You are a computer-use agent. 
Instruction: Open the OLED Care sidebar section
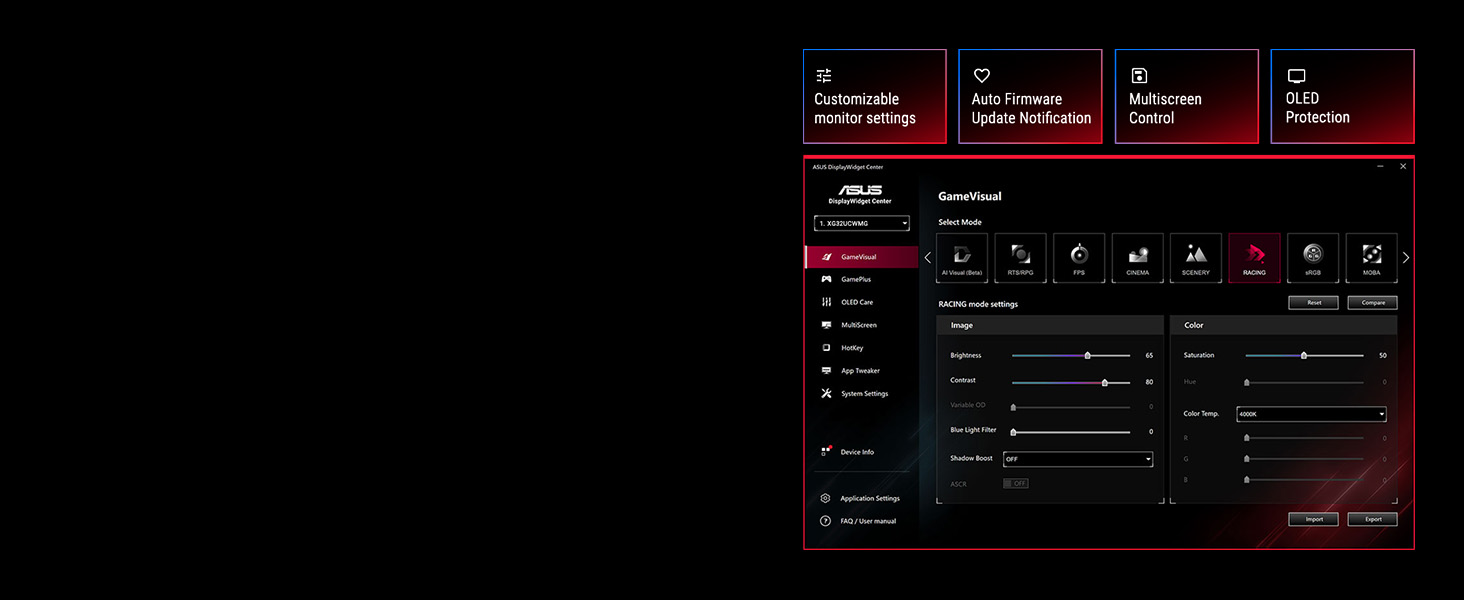click(x=862, y=302)
